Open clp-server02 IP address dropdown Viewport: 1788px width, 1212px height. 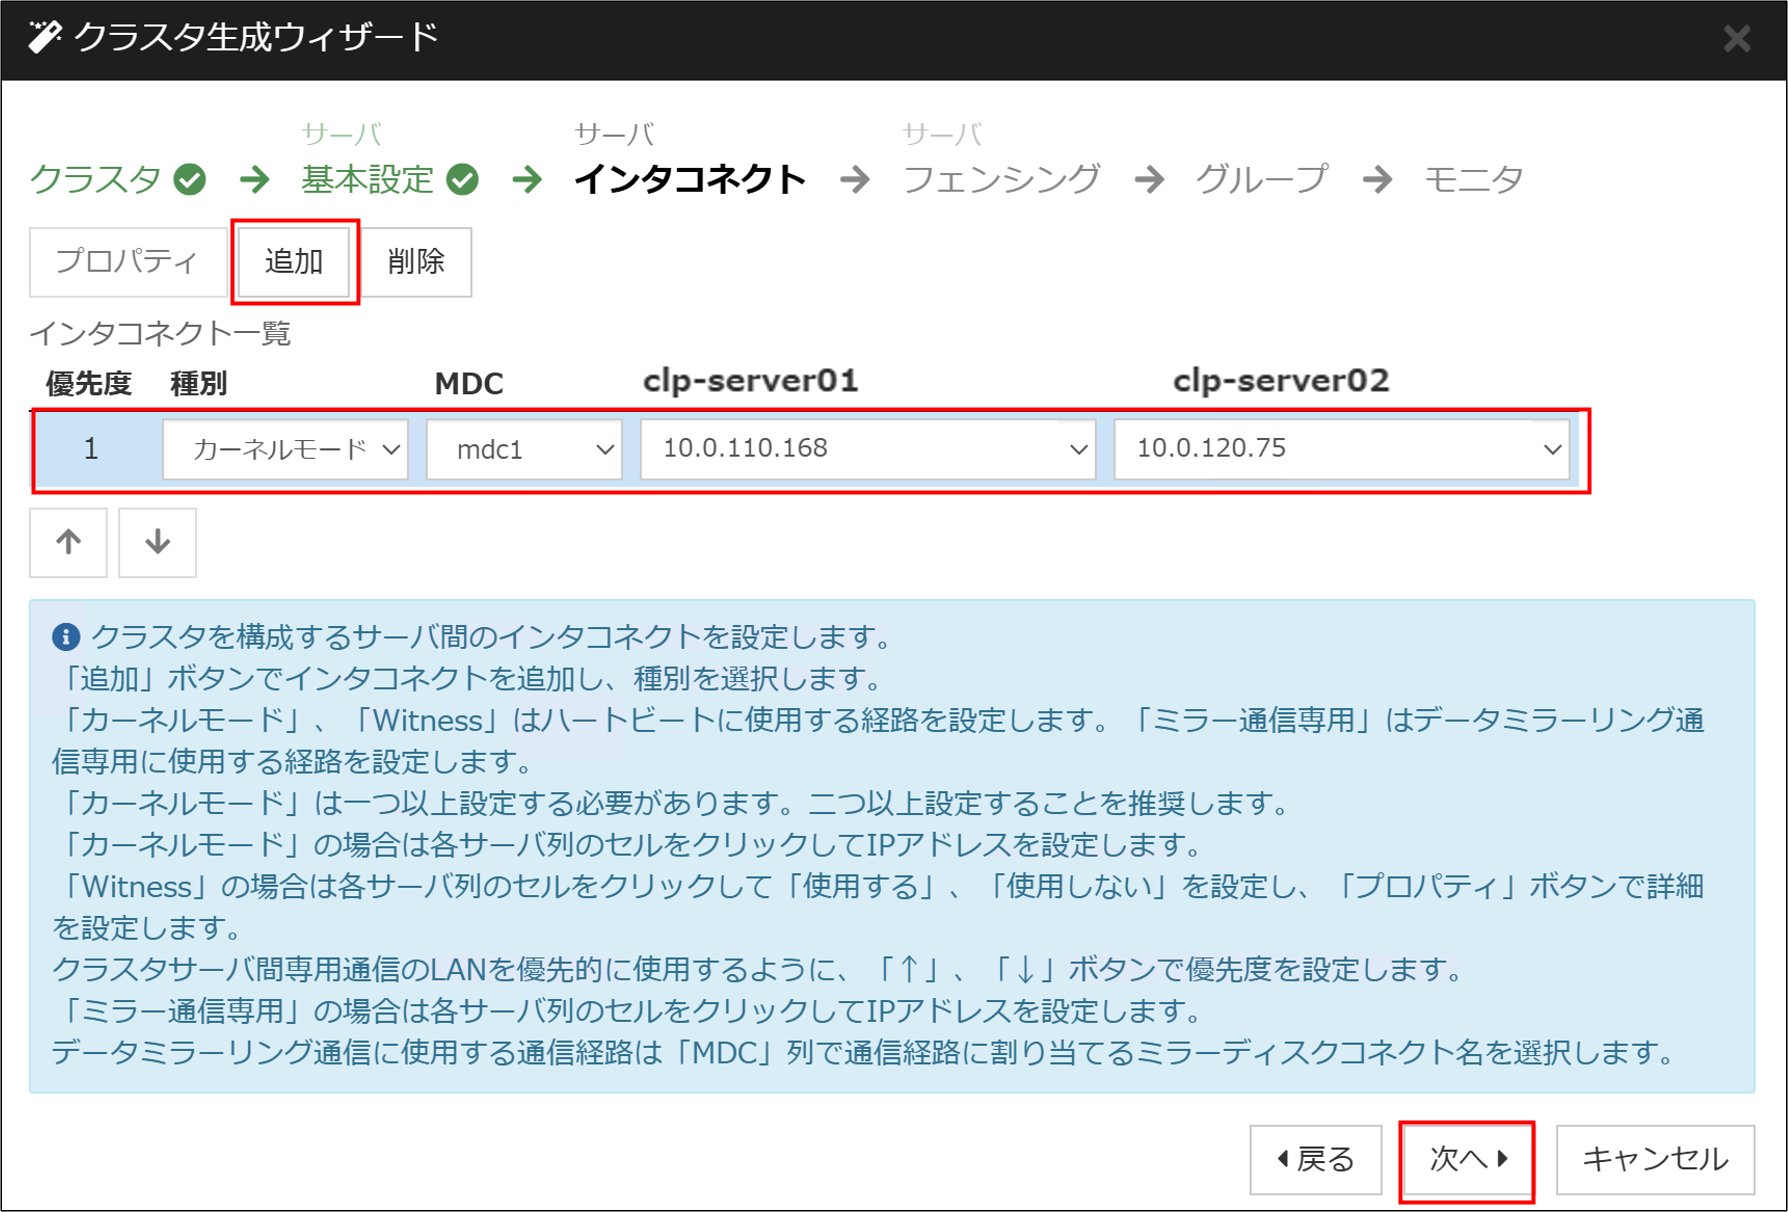(x=1341, y=450)
